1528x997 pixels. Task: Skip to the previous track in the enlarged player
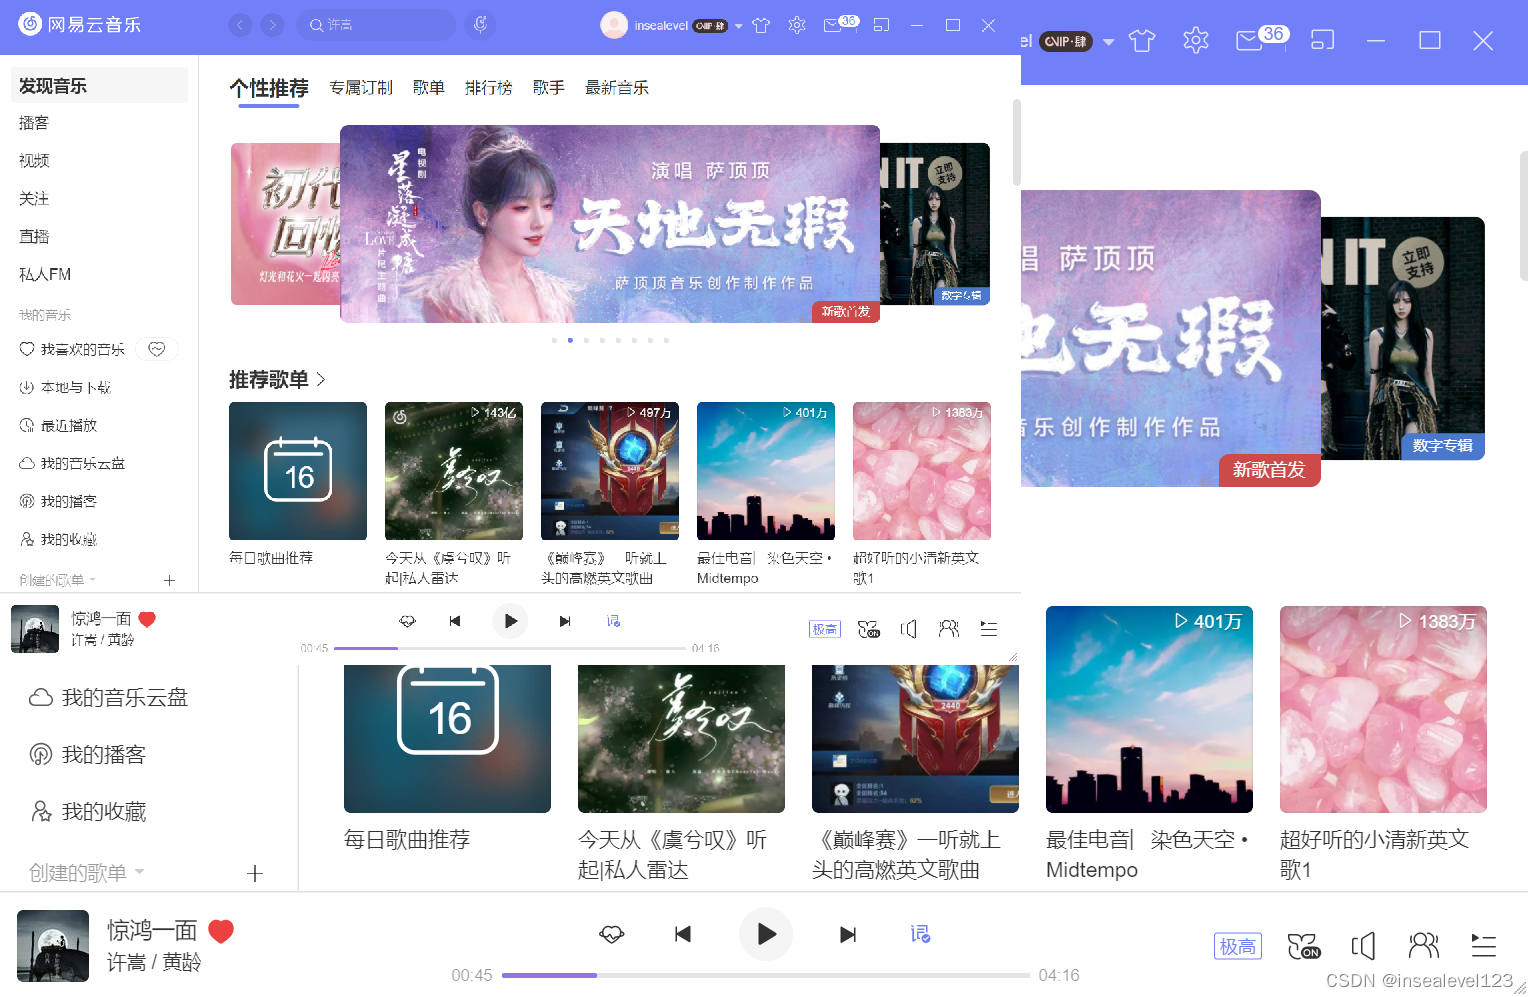pyautogui.click(x=683, y=934)
